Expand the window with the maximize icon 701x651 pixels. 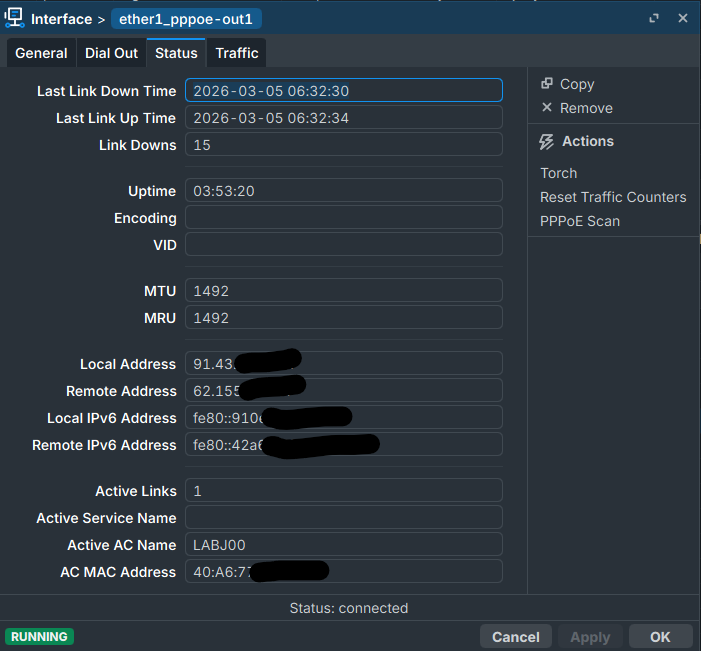point(654,18)
